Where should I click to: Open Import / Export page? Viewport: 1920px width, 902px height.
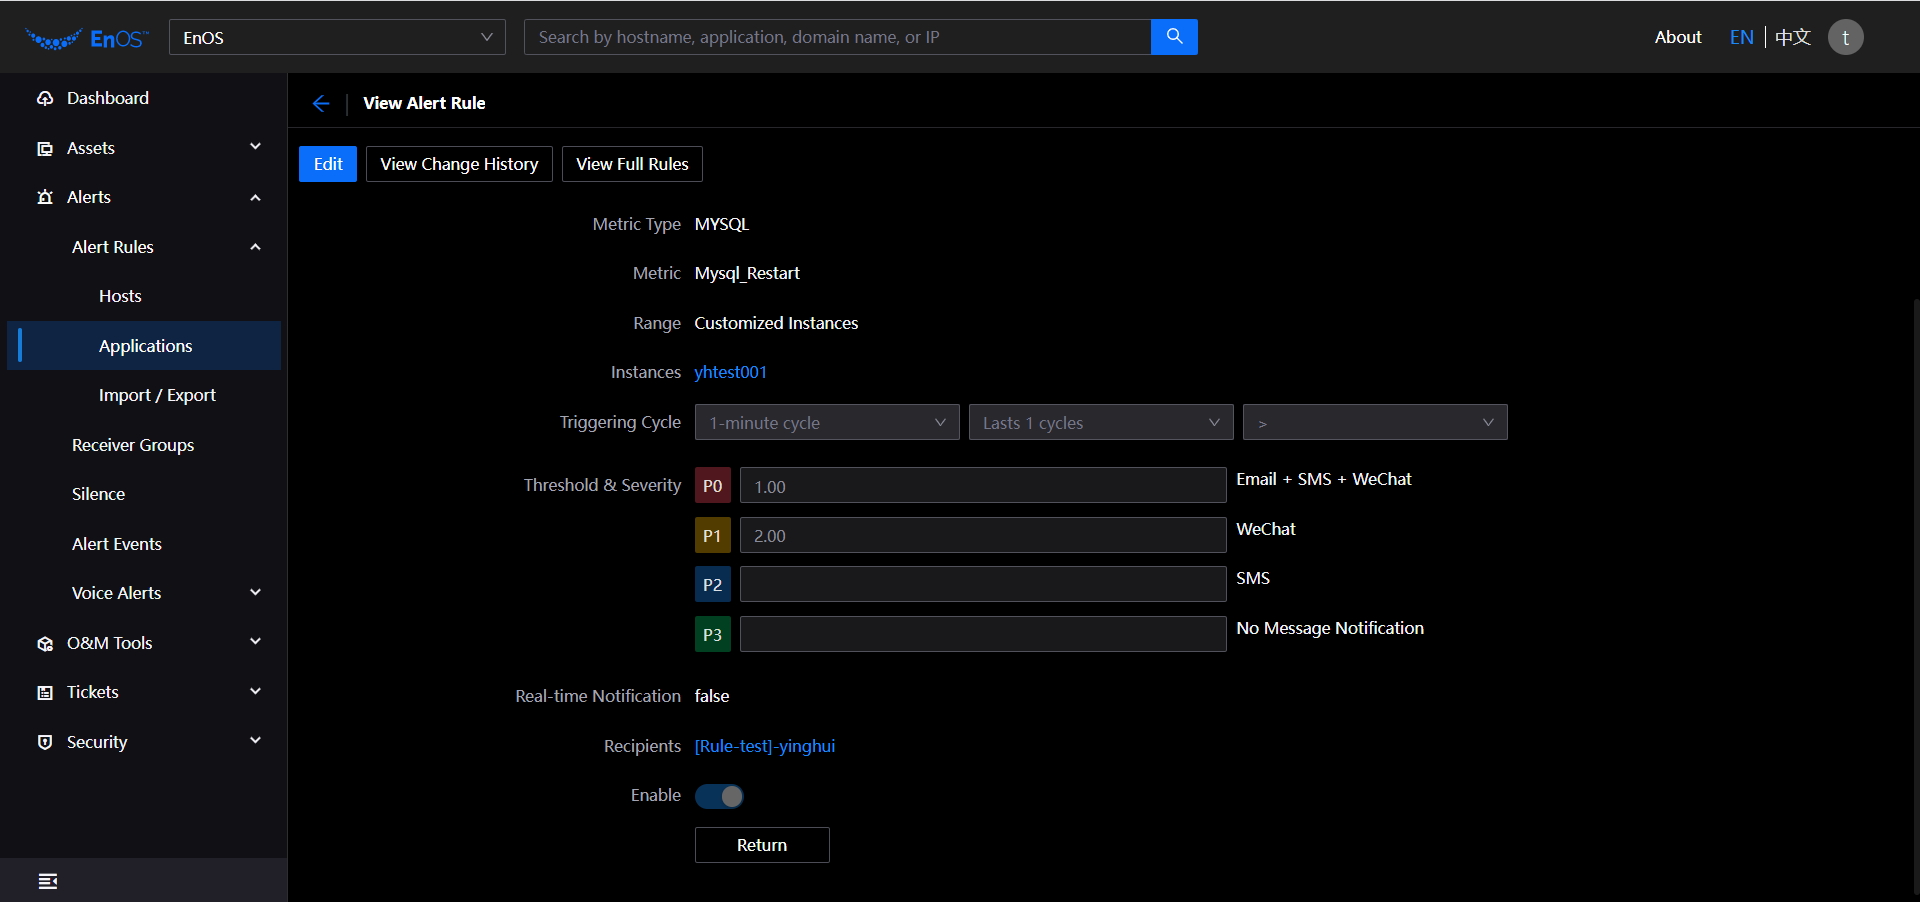[157, 395]
